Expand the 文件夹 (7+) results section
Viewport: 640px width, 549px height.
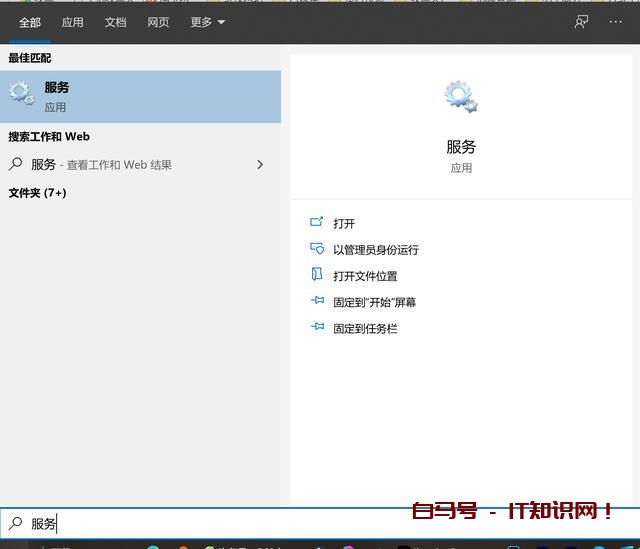click(x=38, y=192)
